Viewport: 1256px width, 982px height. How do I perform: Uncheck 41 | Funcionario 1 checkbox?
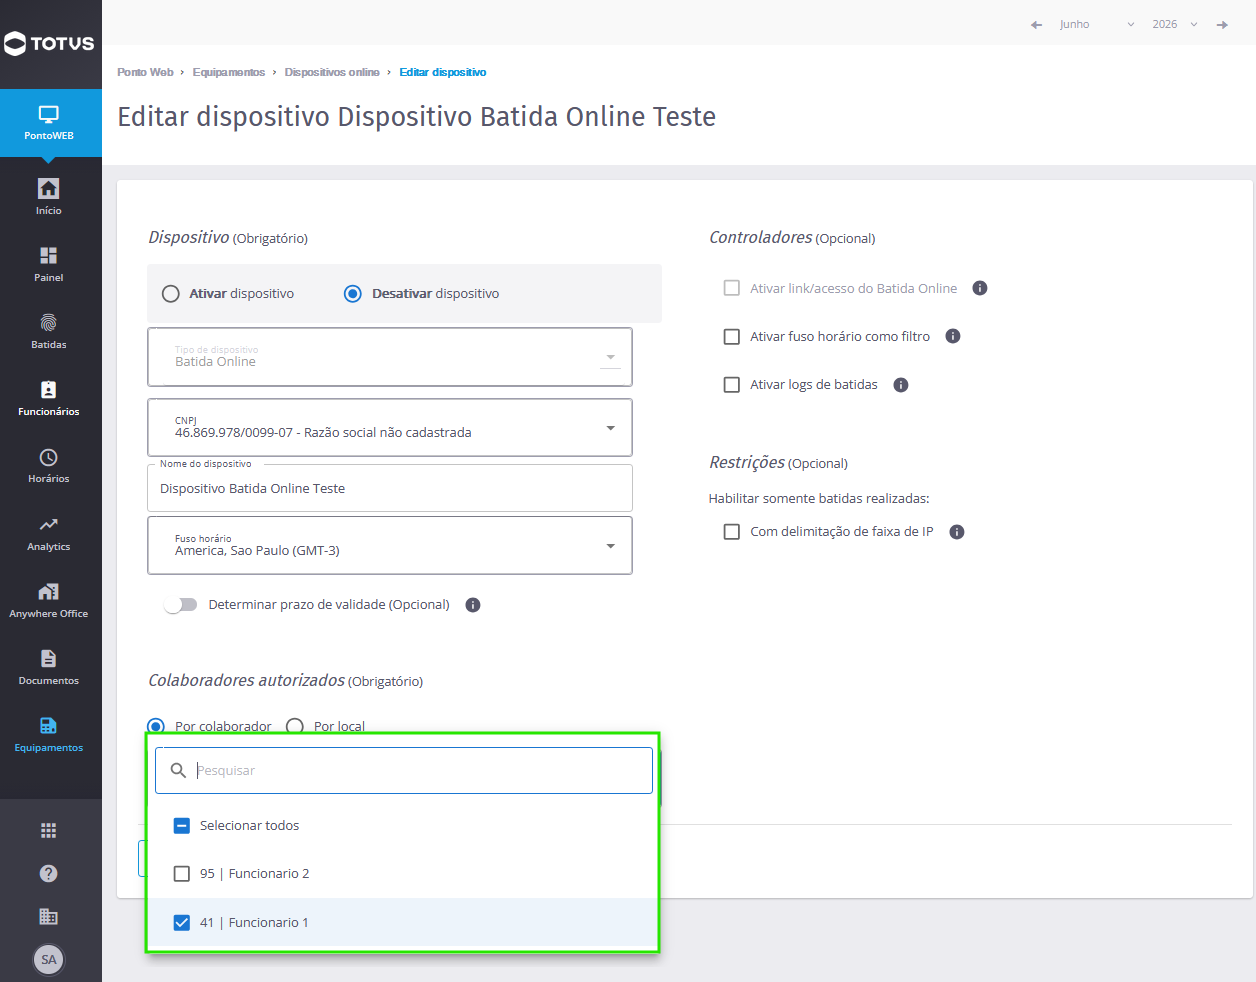point(182,923)
